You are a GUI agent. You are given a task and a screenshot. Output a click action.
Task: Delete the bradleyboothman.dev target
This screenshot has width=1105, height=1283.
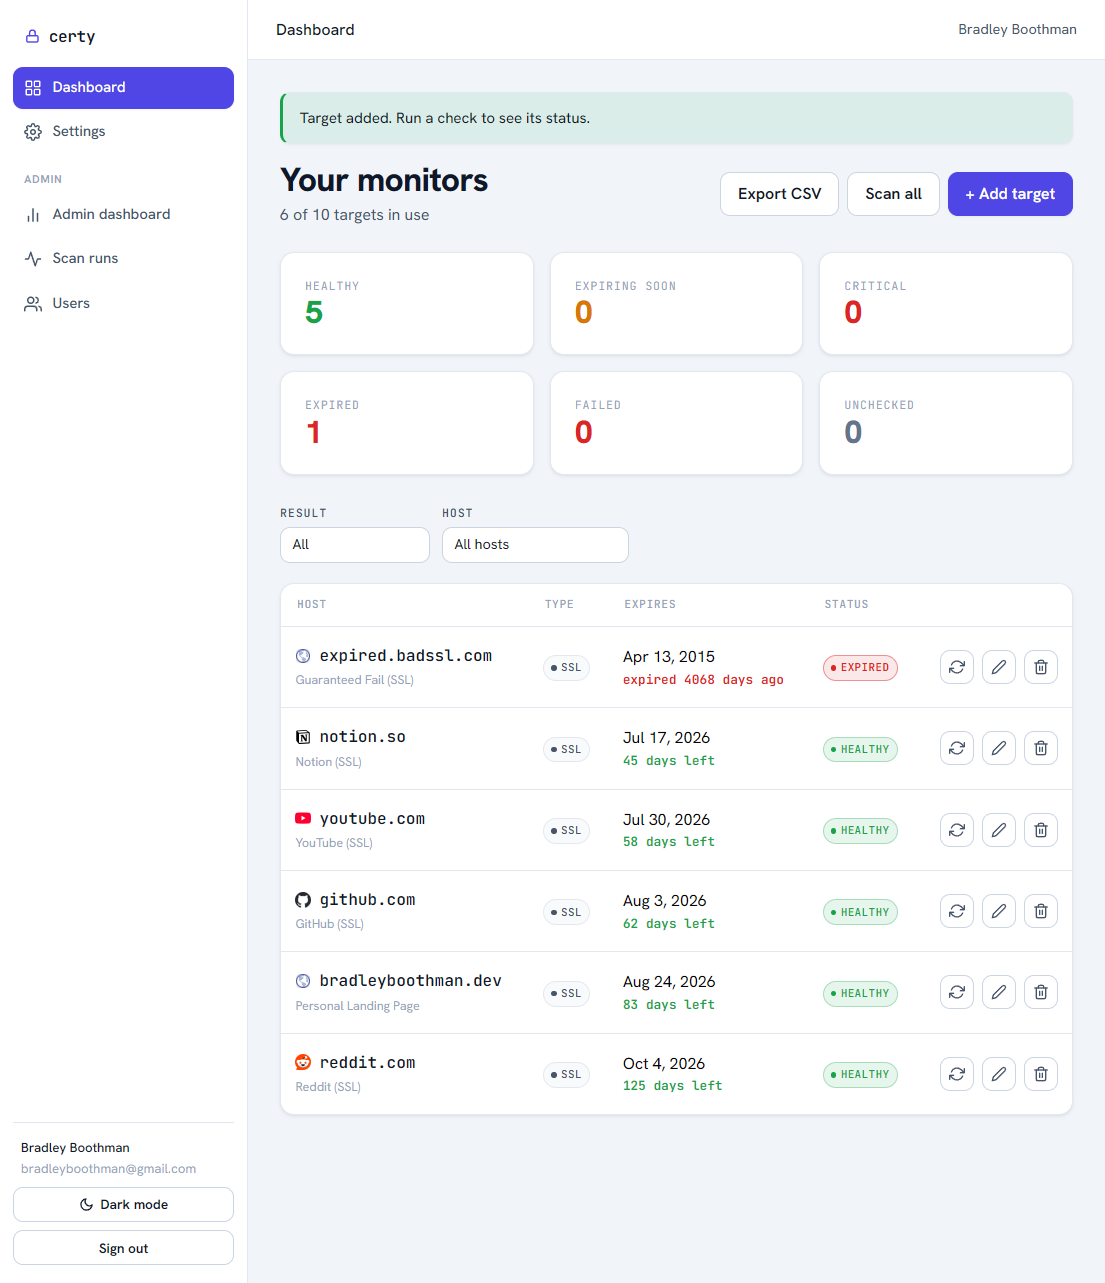pyautogui.click(x=1041, y=992)
